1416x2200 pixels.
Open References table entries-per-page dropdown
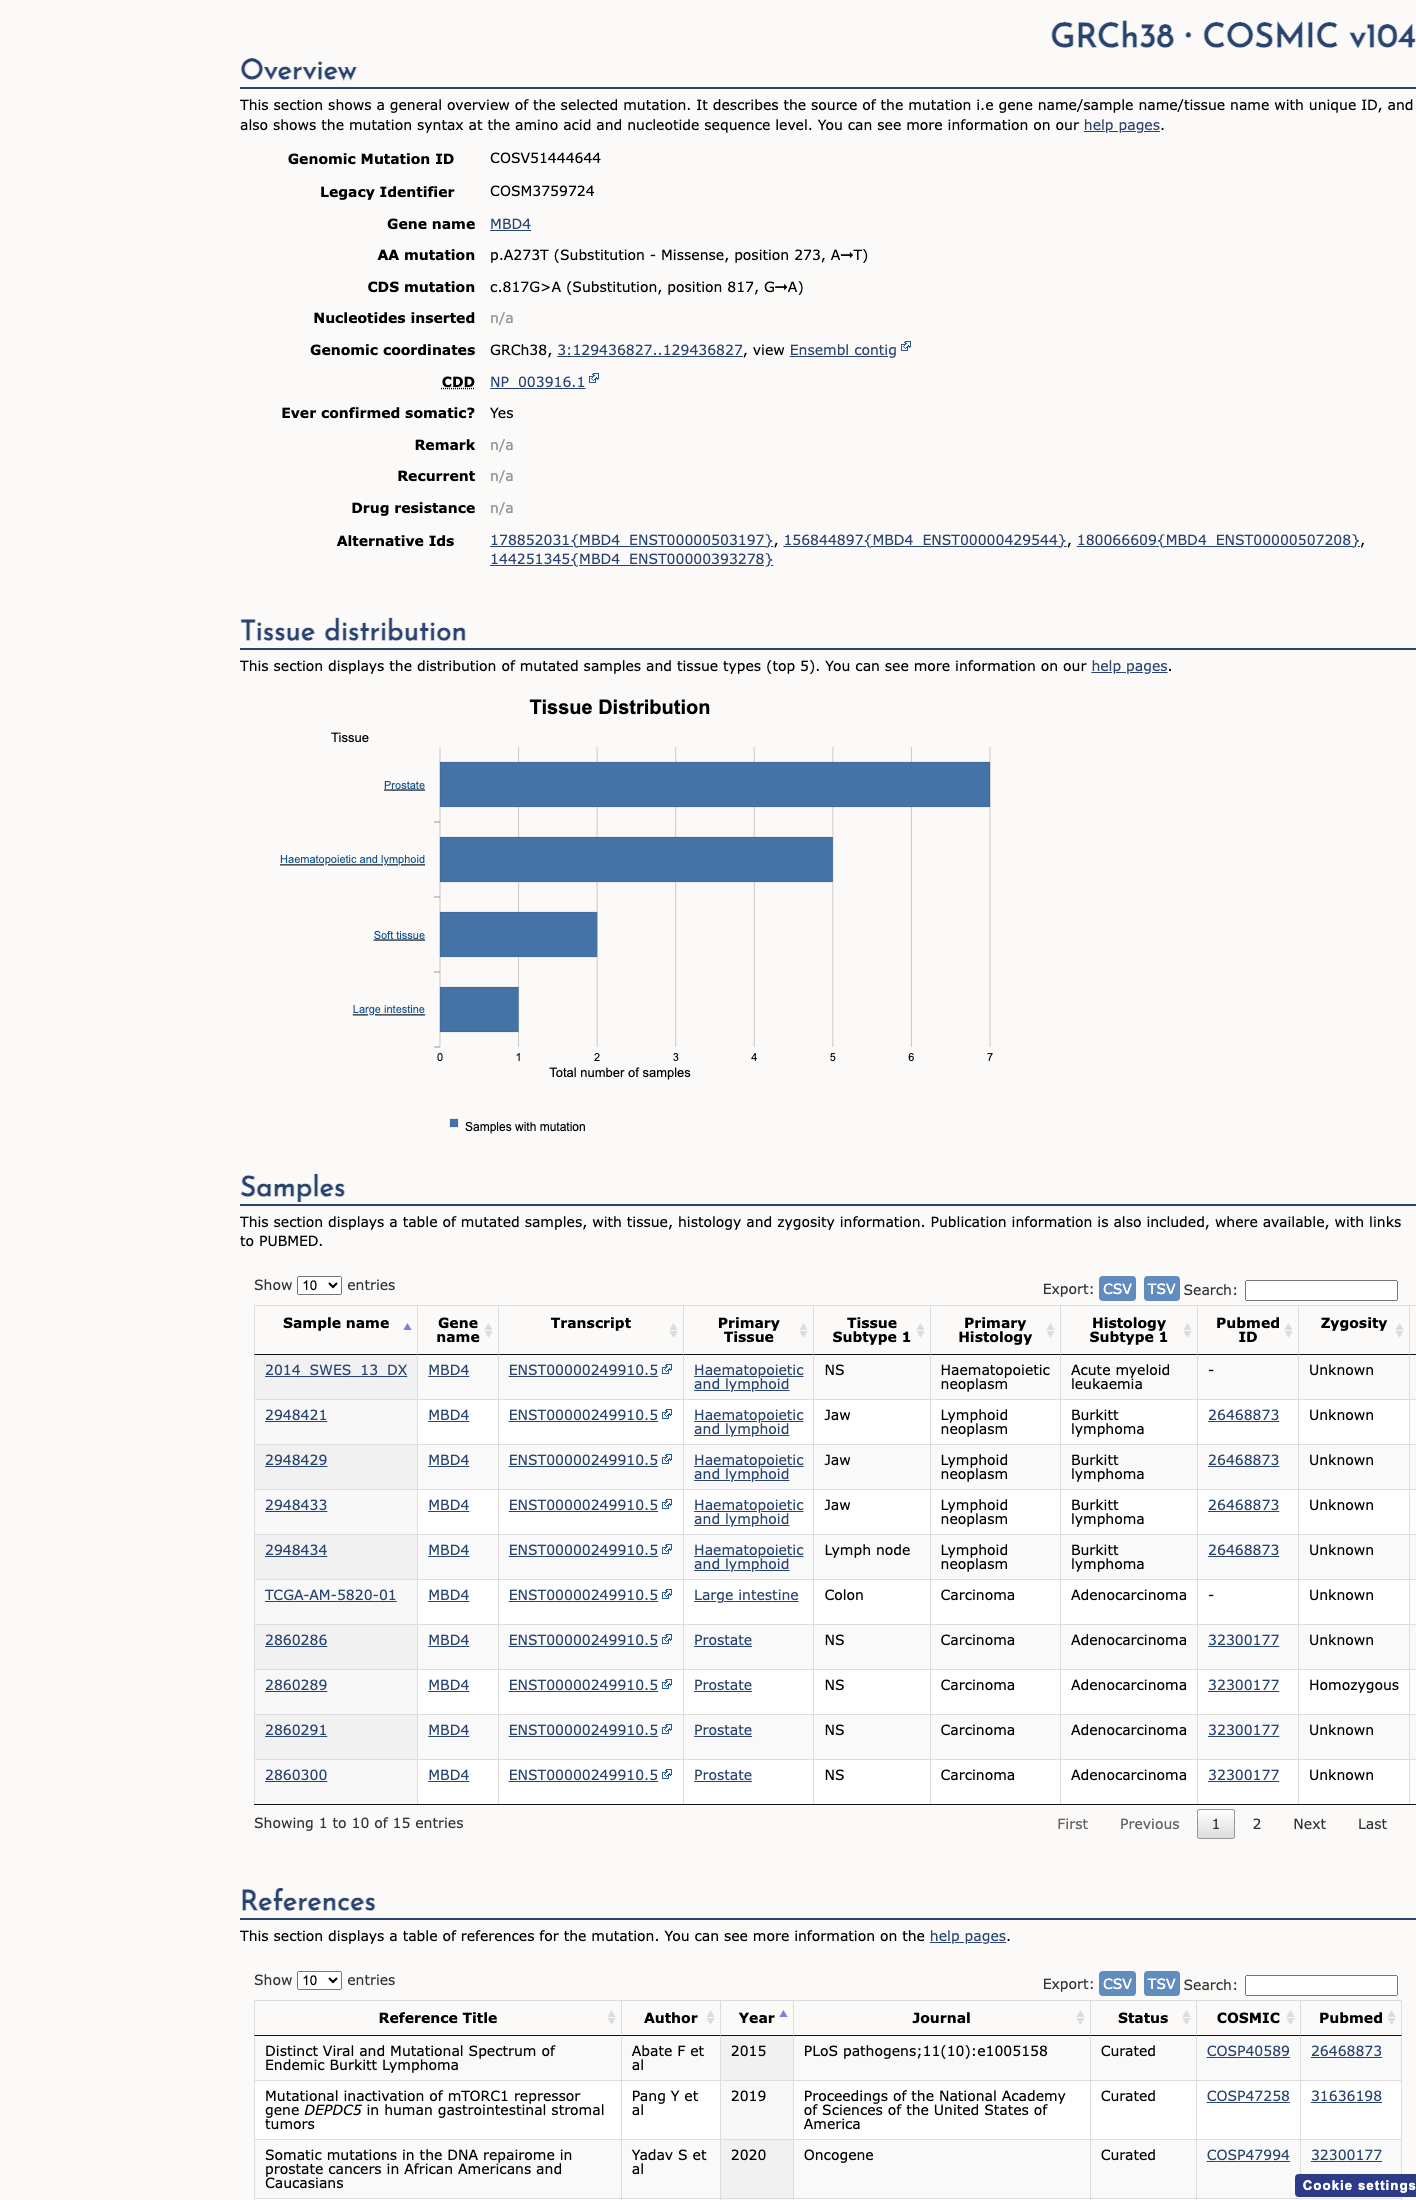click(319, 1980)
